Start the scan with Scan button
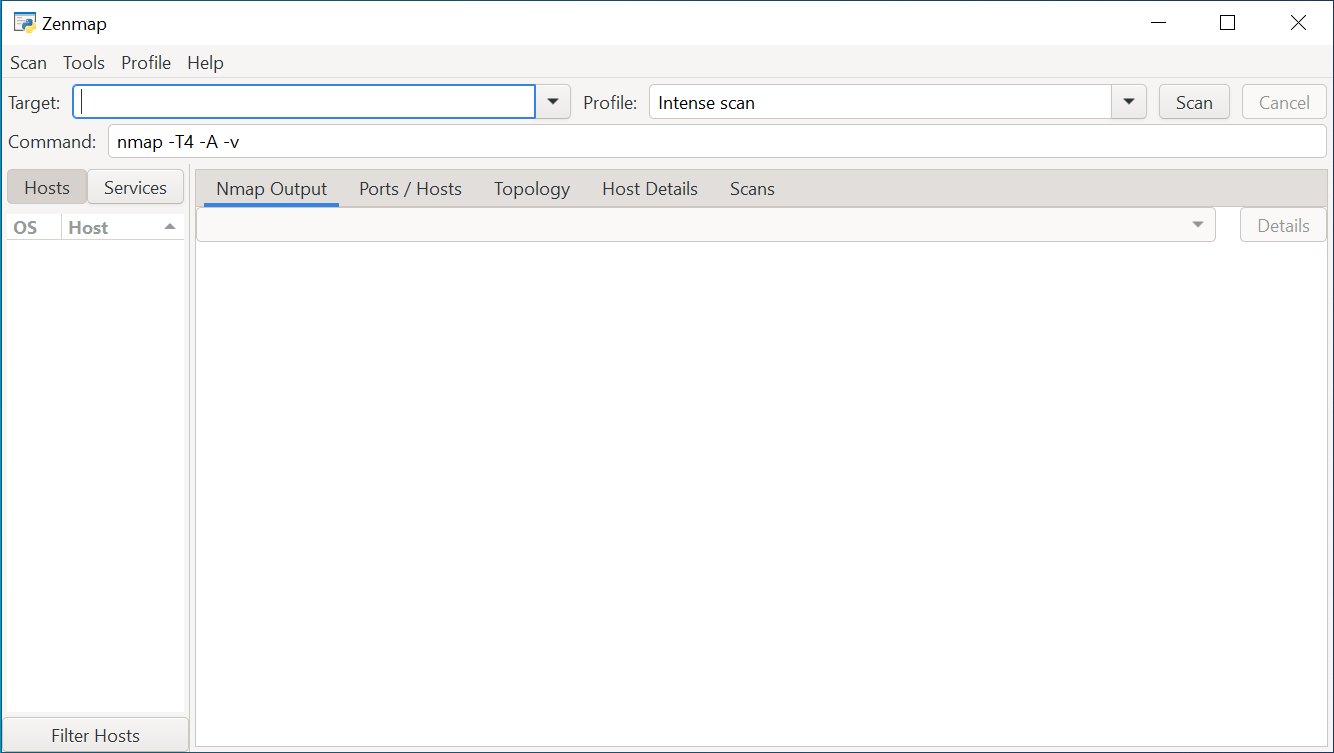1334x753 pixels. click(x=1194, y=102)
